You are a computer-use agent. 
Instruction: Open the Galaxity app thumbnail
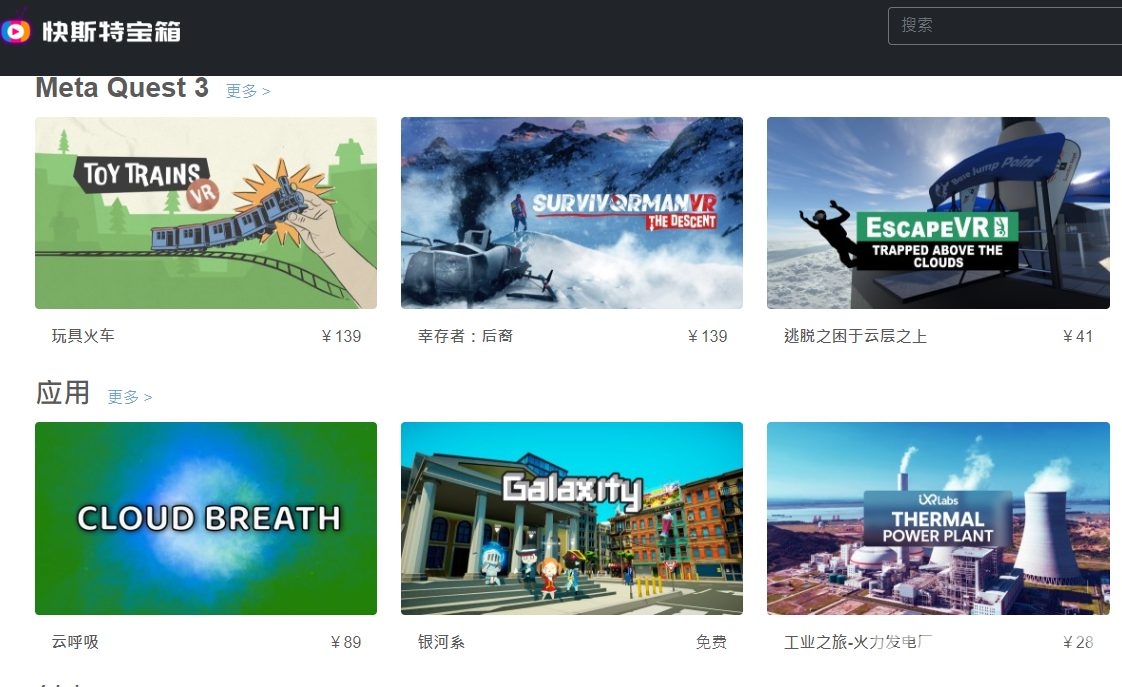572,518
